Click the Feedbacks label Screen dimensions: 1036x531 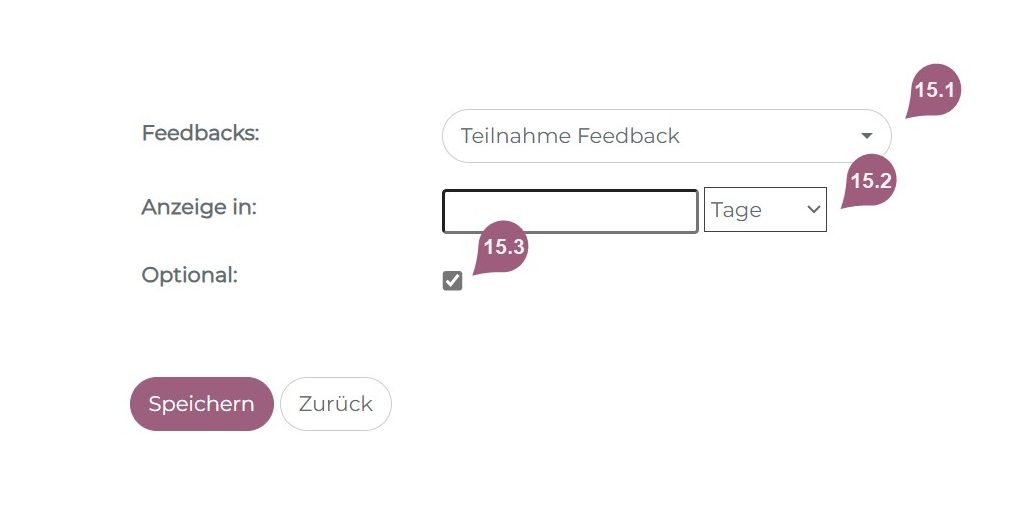click(200, 133)
